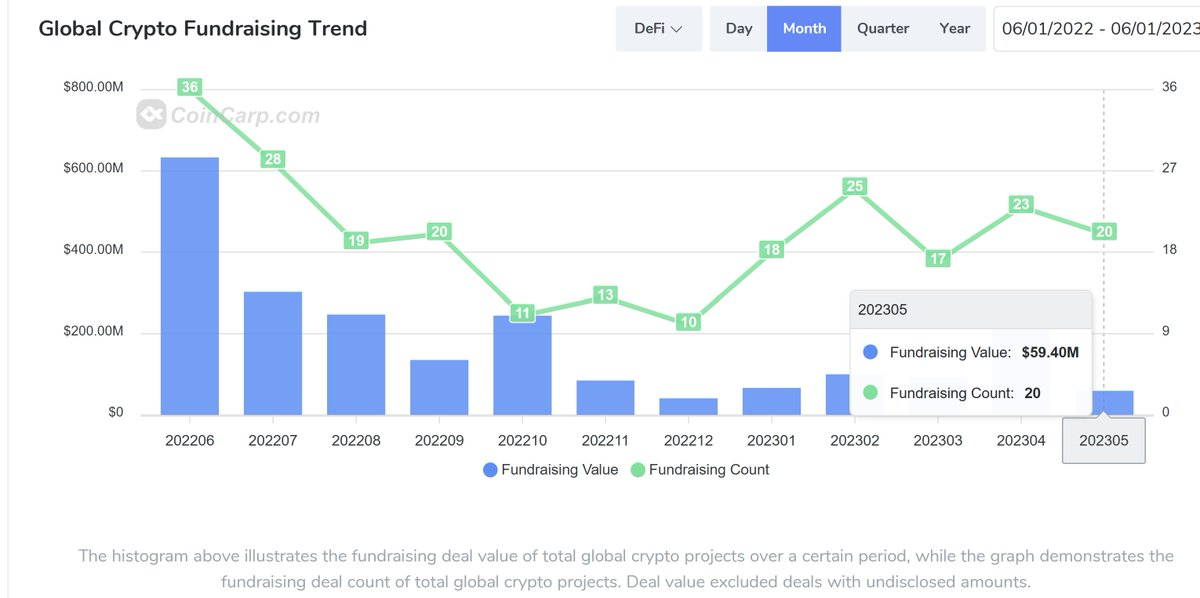The image size is (1200, 598).
Task: Select the Day view button
Action: click(738, 28)
